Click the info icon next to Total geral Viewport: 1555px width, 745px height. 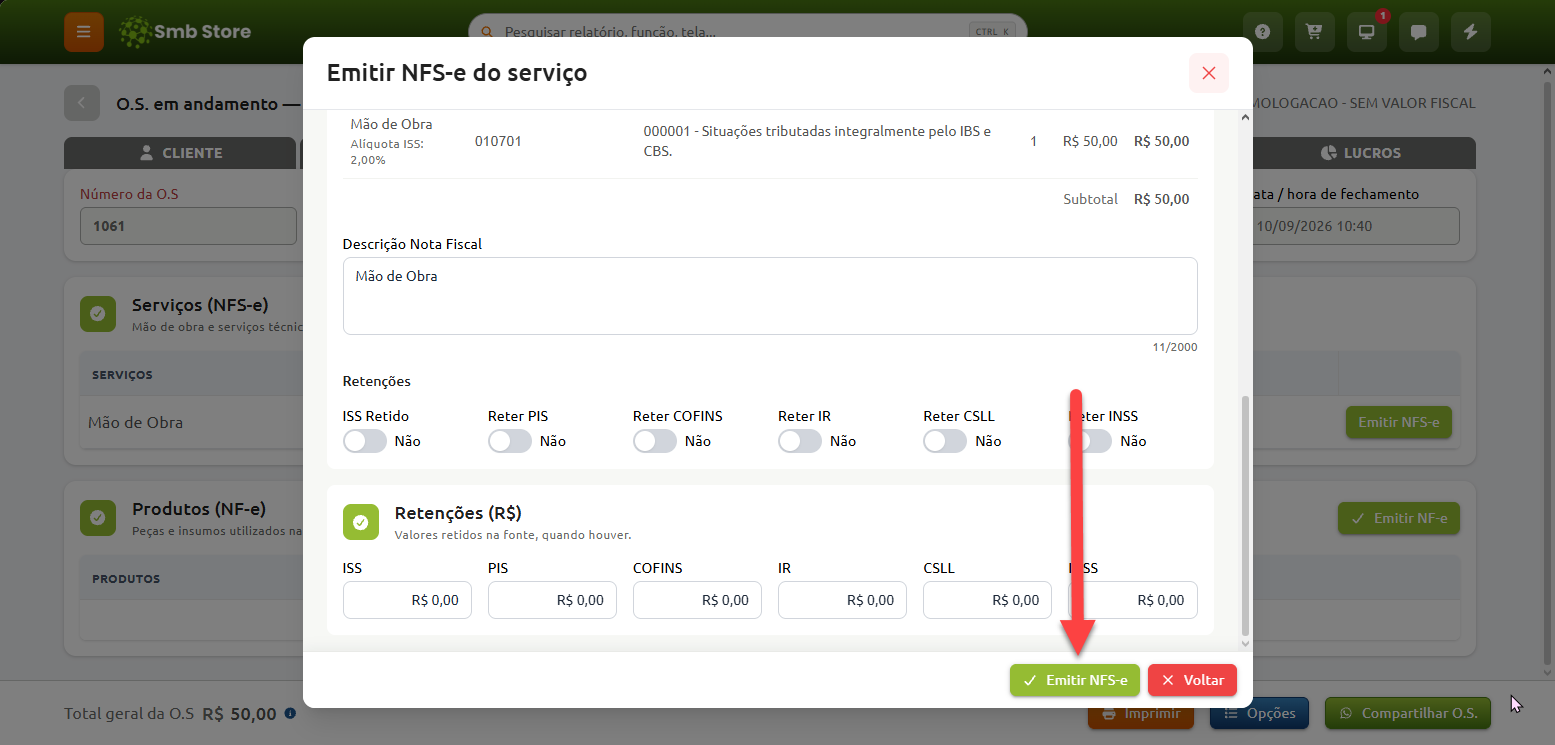coord(290,714)
